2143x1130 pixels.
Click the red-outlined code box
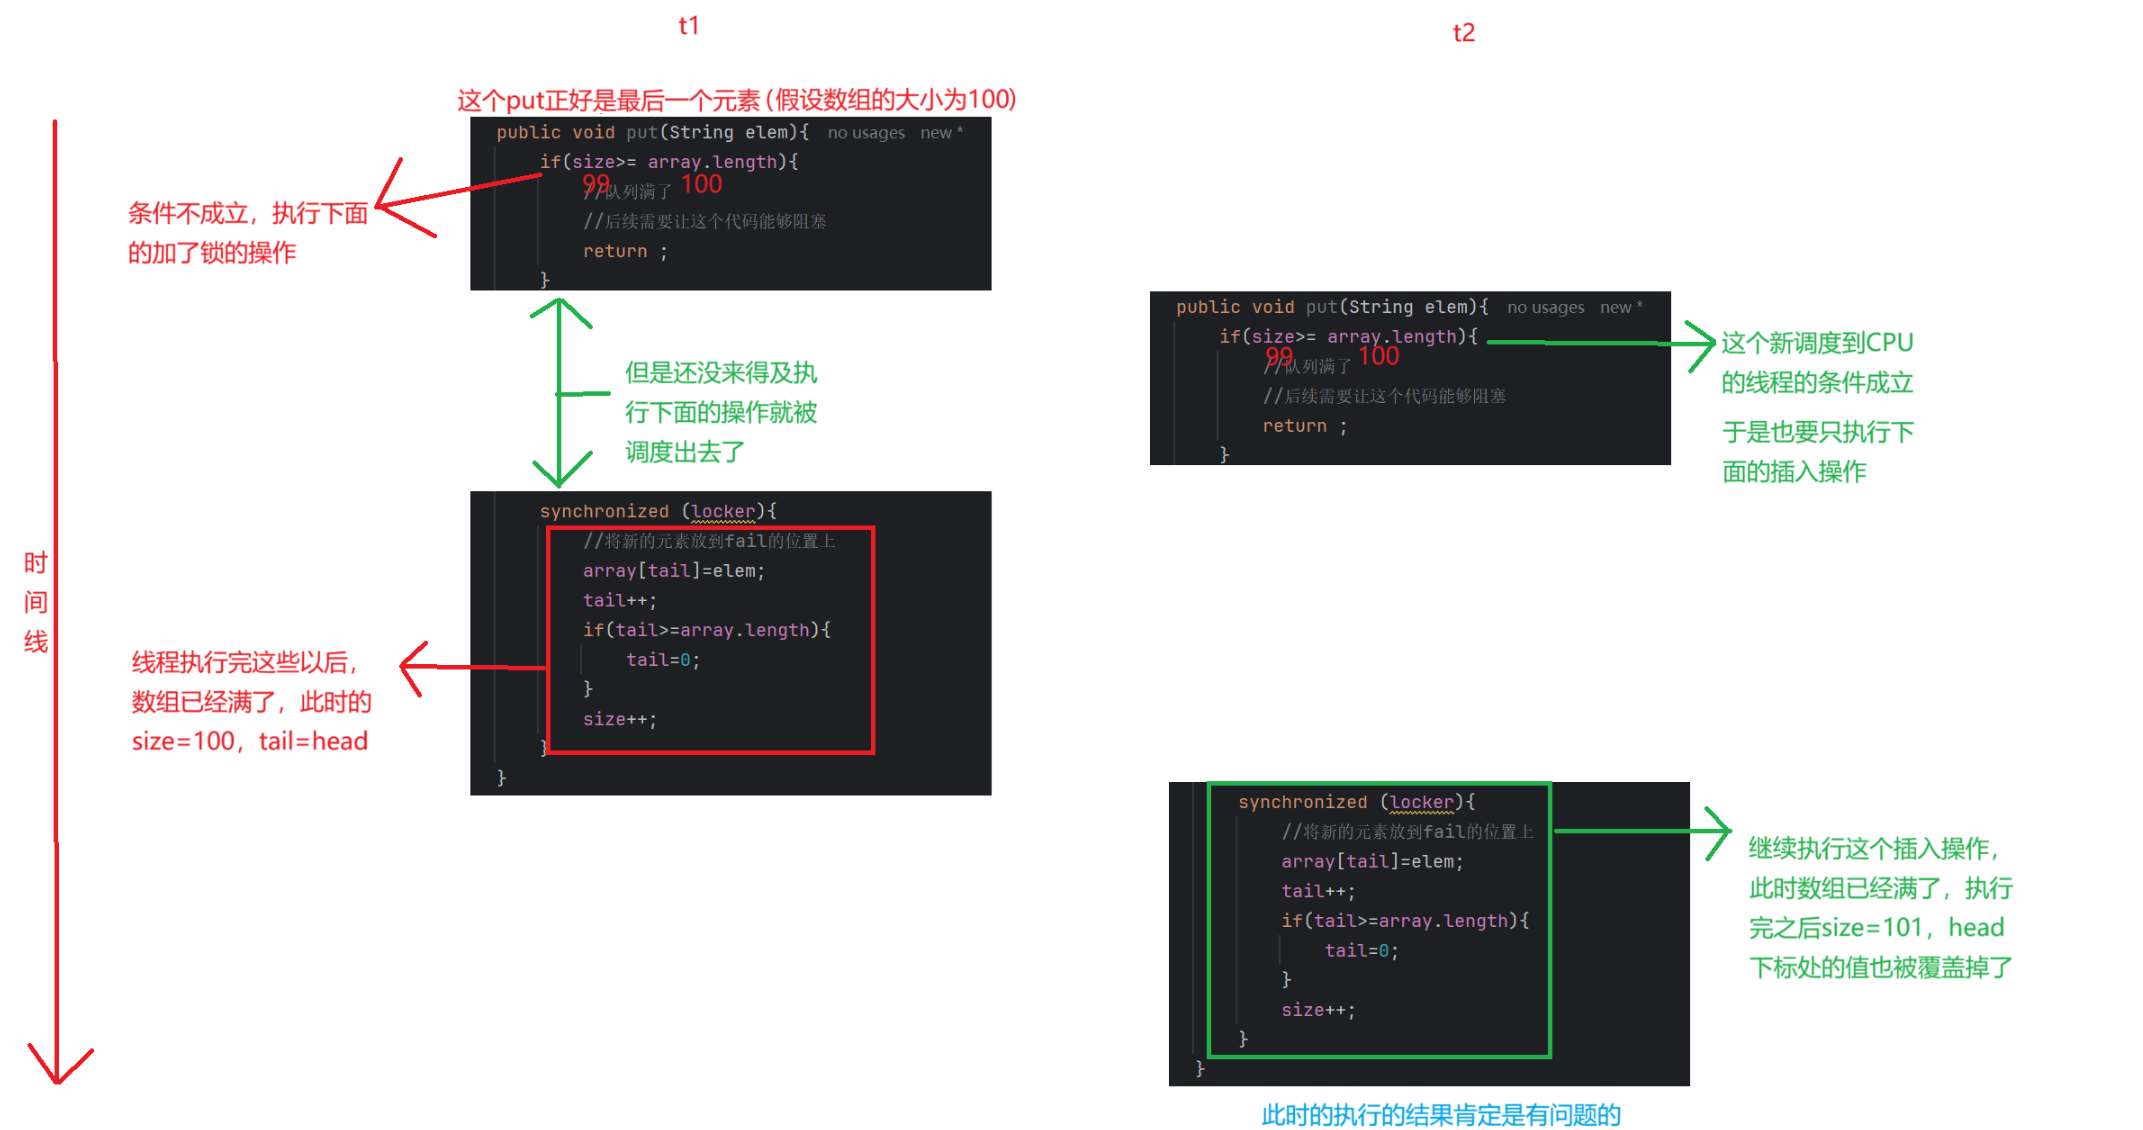710,640
